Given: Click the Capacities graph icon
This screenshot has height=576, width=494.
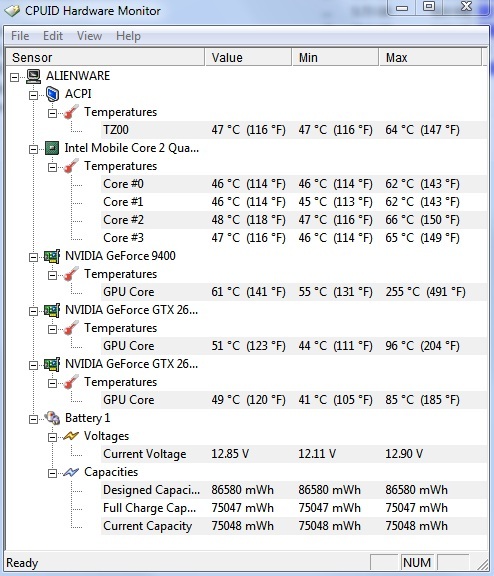Looking at the screenshot, I should (71, 472).
